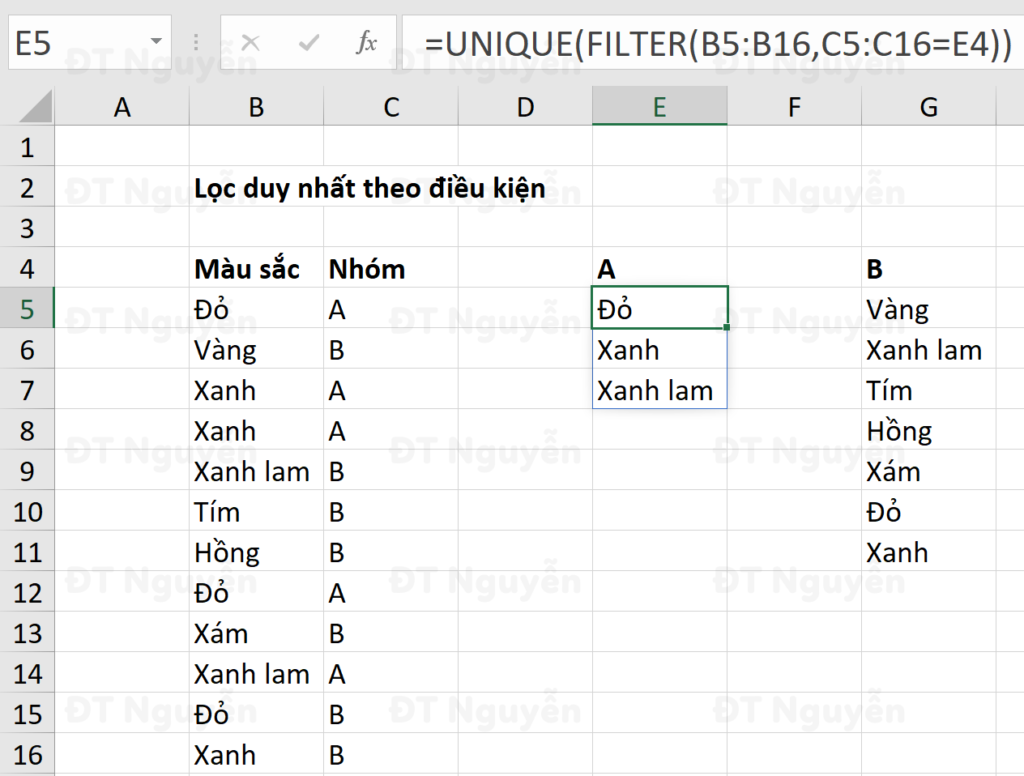Select the title cell 'Lọc duy nhất theo điều kiện'
The height and width of the screenshot is (776, 1024).
coord(370,188)
